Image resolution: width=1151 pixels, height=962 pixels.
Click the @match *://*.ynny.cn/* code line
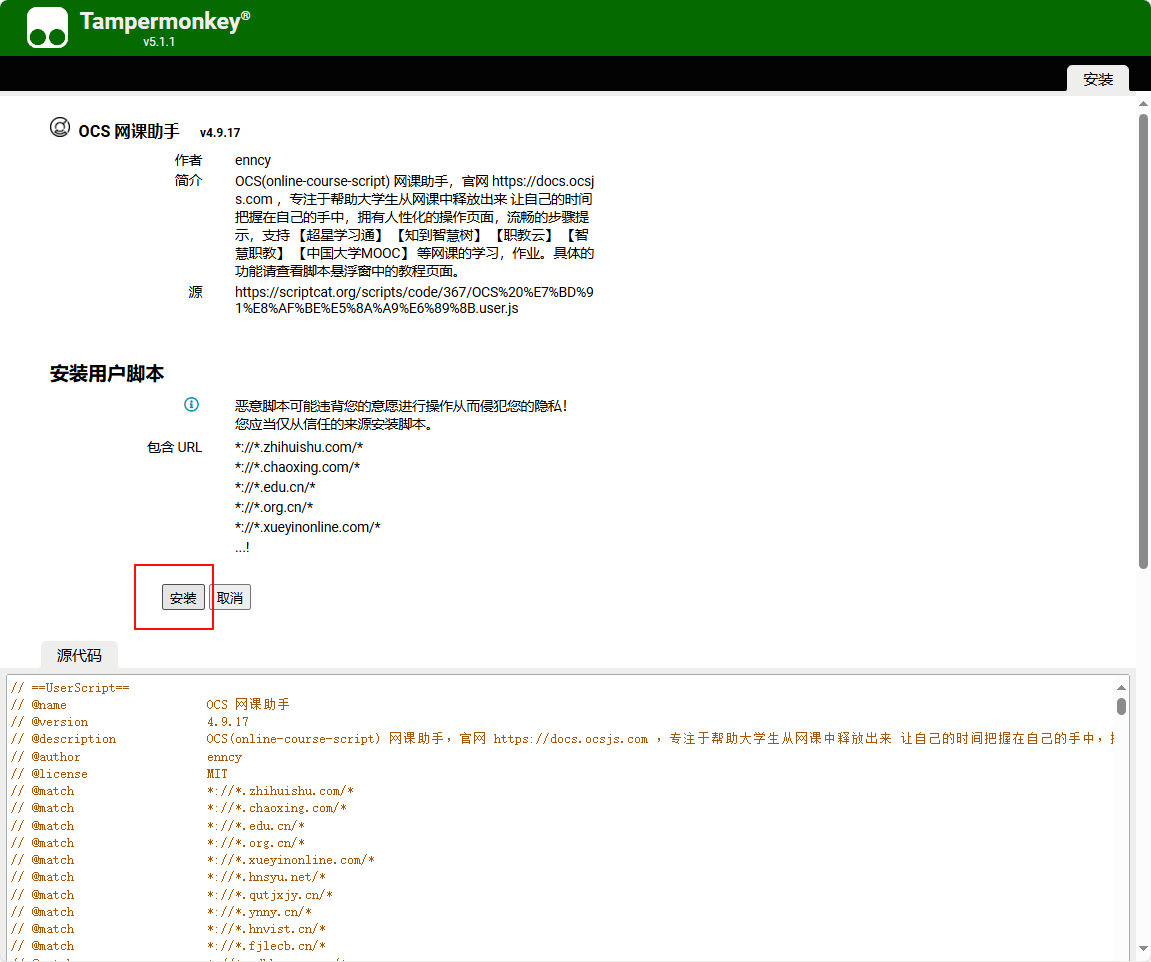point(161,911)
